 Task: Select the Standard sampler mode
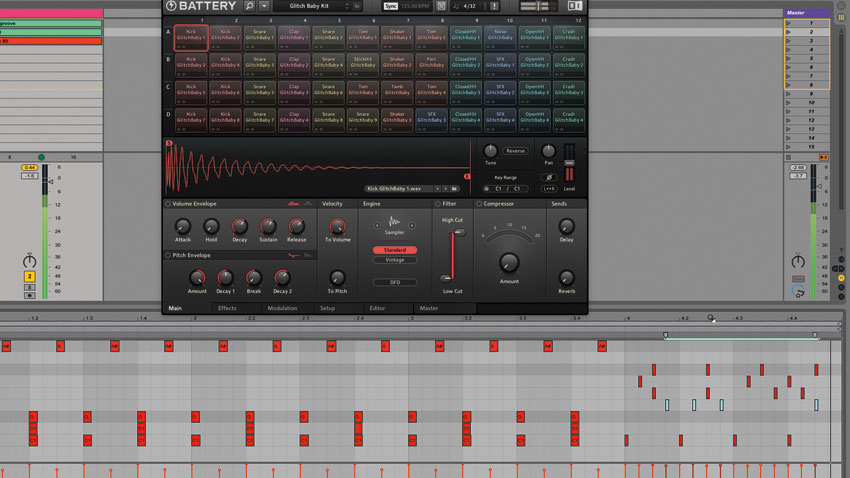pyautogui.click(x=395, y=250)
